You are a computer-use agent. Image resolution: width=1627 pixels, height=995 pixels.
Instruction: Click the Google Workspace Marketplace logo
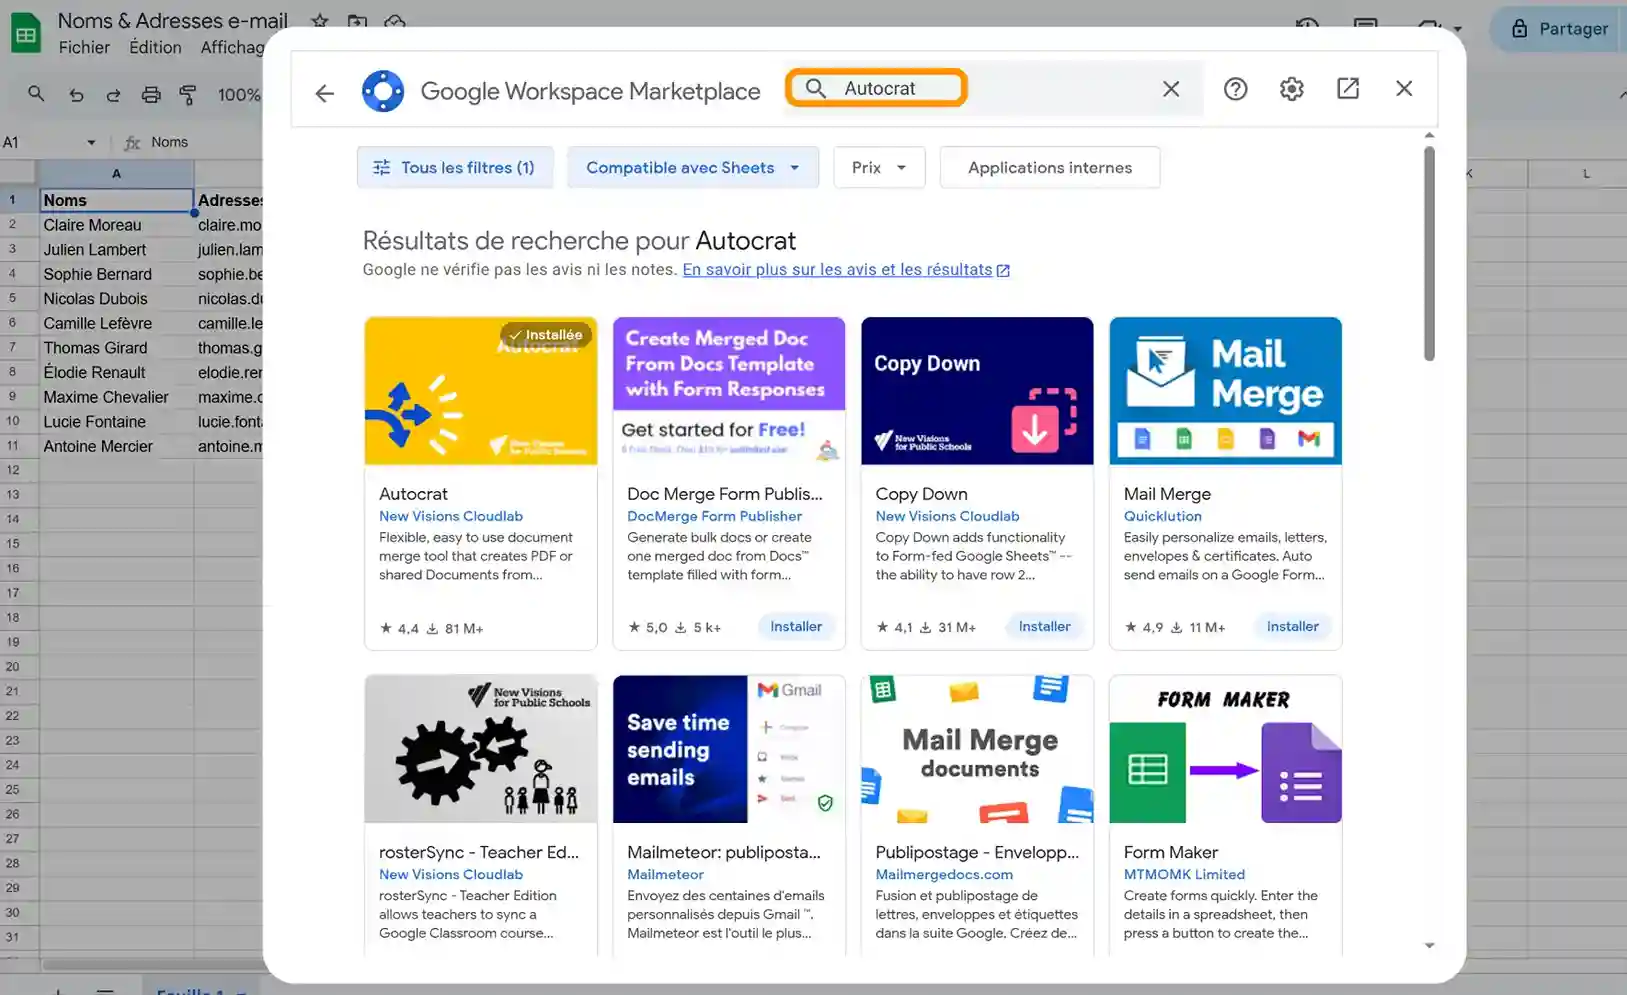pyautogui.click(x=383, y=91)
